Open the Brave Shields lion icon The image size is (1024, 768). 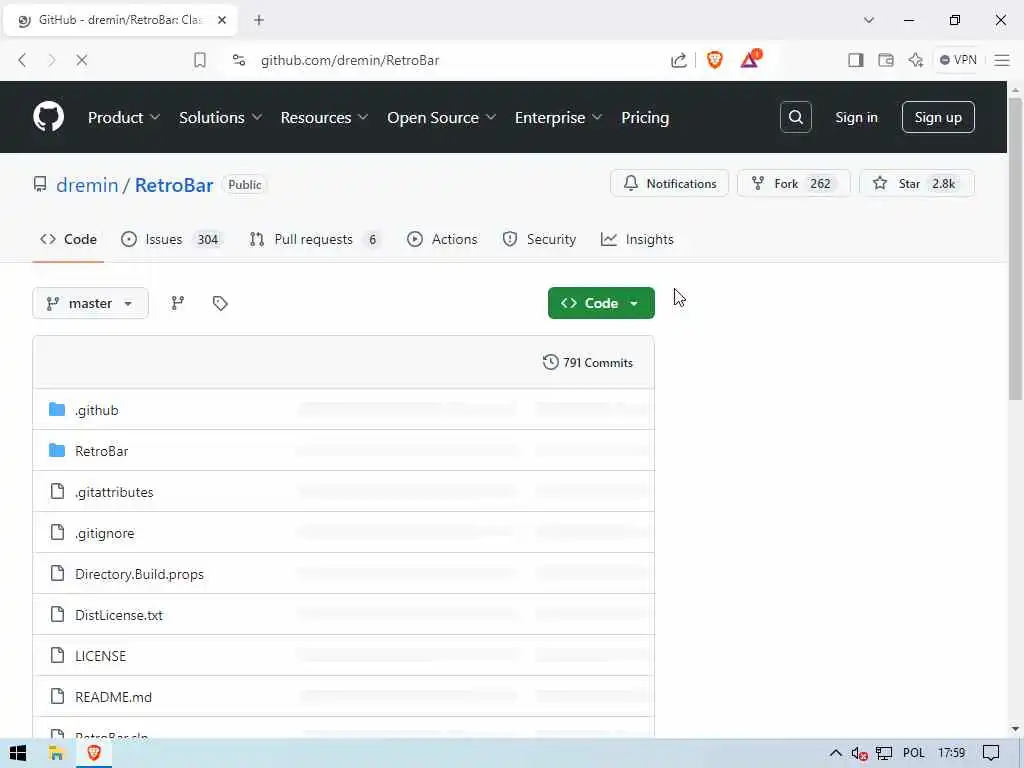(714, 60)
